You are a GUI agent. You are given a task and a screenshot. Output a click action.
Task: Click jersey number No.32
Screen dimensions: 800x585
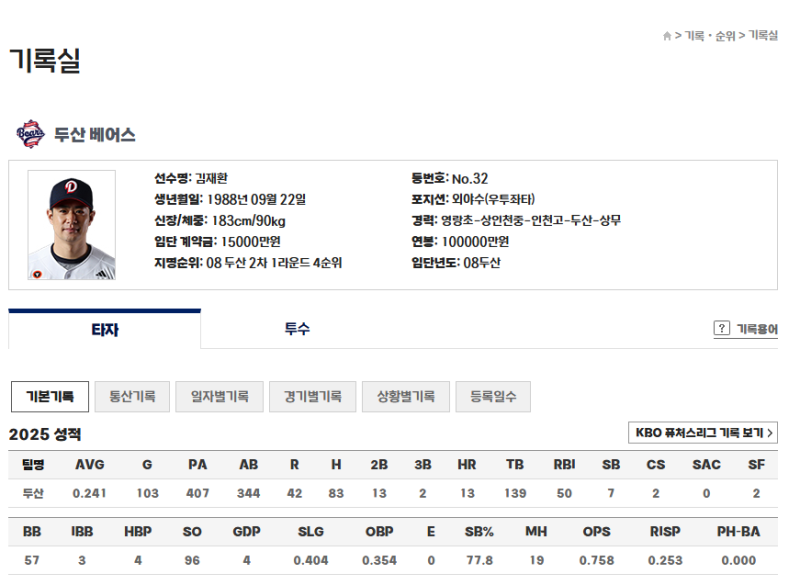(x=470, y=179)
